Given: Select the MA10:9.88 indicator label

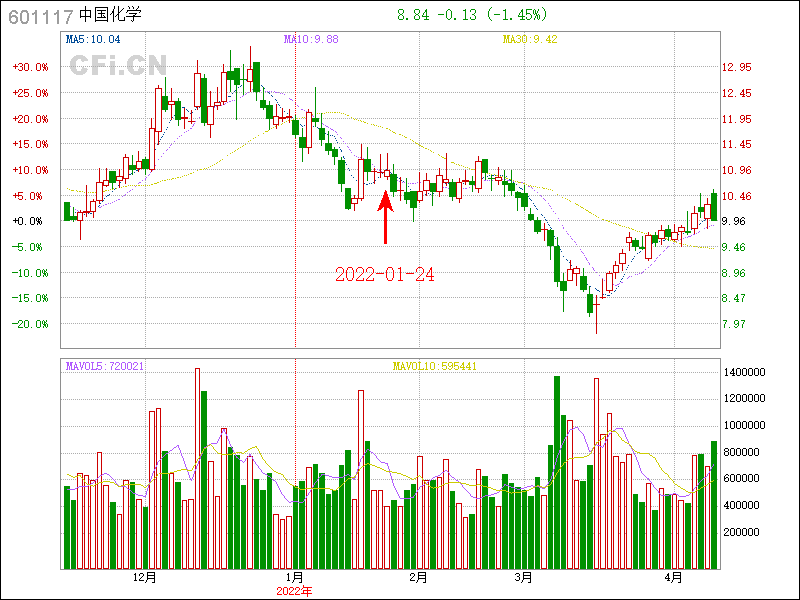Looking at the screenshot, I should [311, 39].
